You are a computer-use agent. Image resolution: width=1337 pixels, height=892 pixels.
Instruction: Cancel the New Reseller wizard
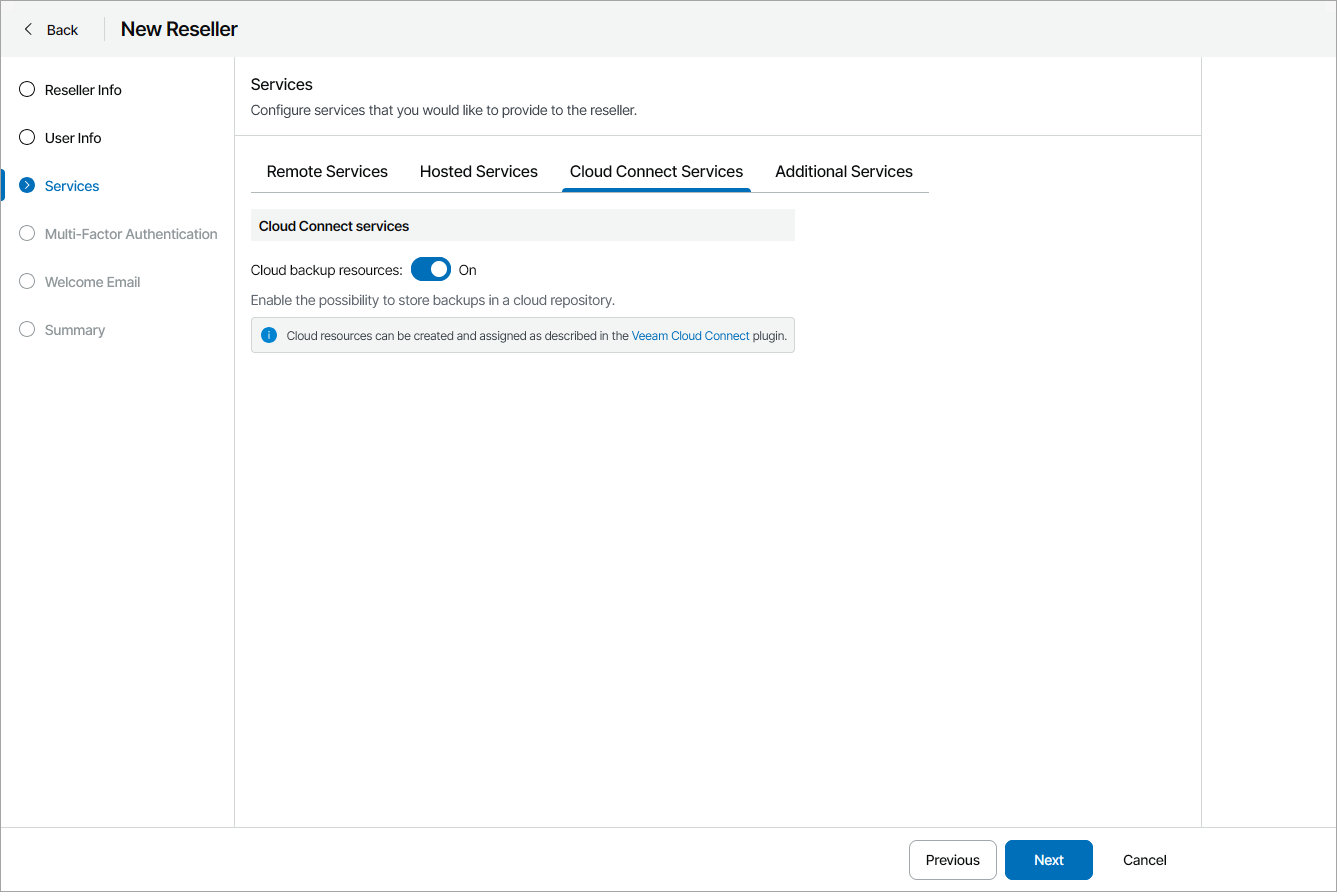pos(1144,859)
